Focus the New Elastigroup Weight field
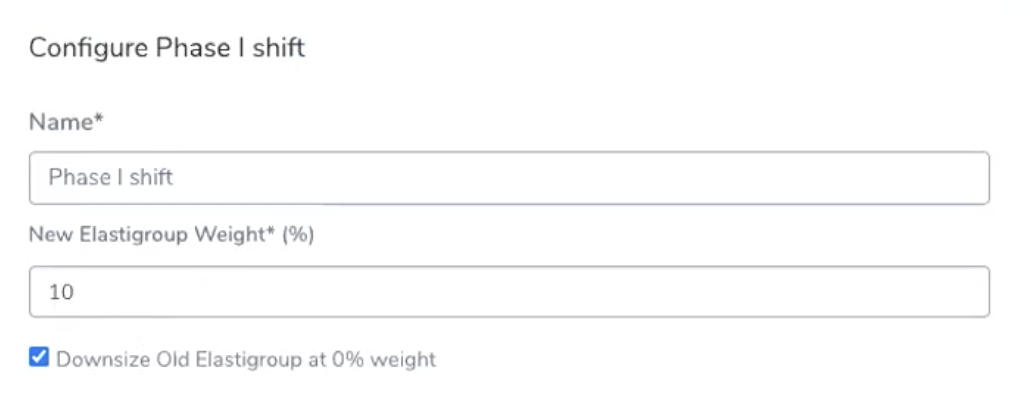Image resolution: width=1031 pixels, height=405 pixels. pyautogui.click(x=509, y=291)
